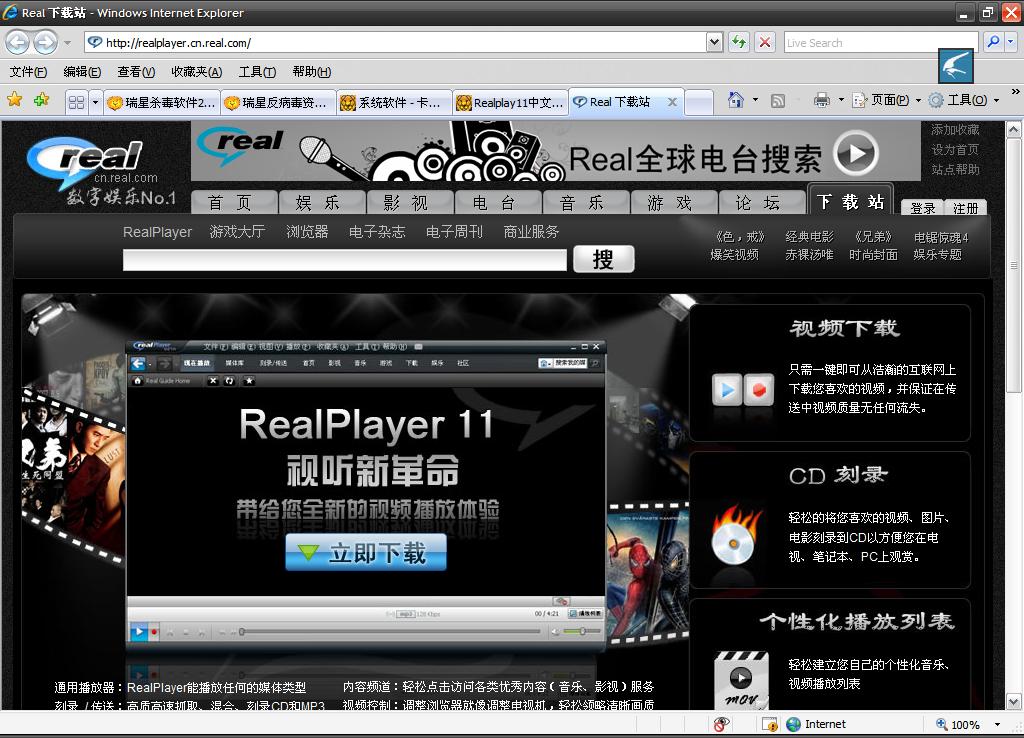This screenshot has height=738, width=1024.
Task: Go to the 论坛 site navigation tab
Action: pyautogui.click(x=761, y=202)
